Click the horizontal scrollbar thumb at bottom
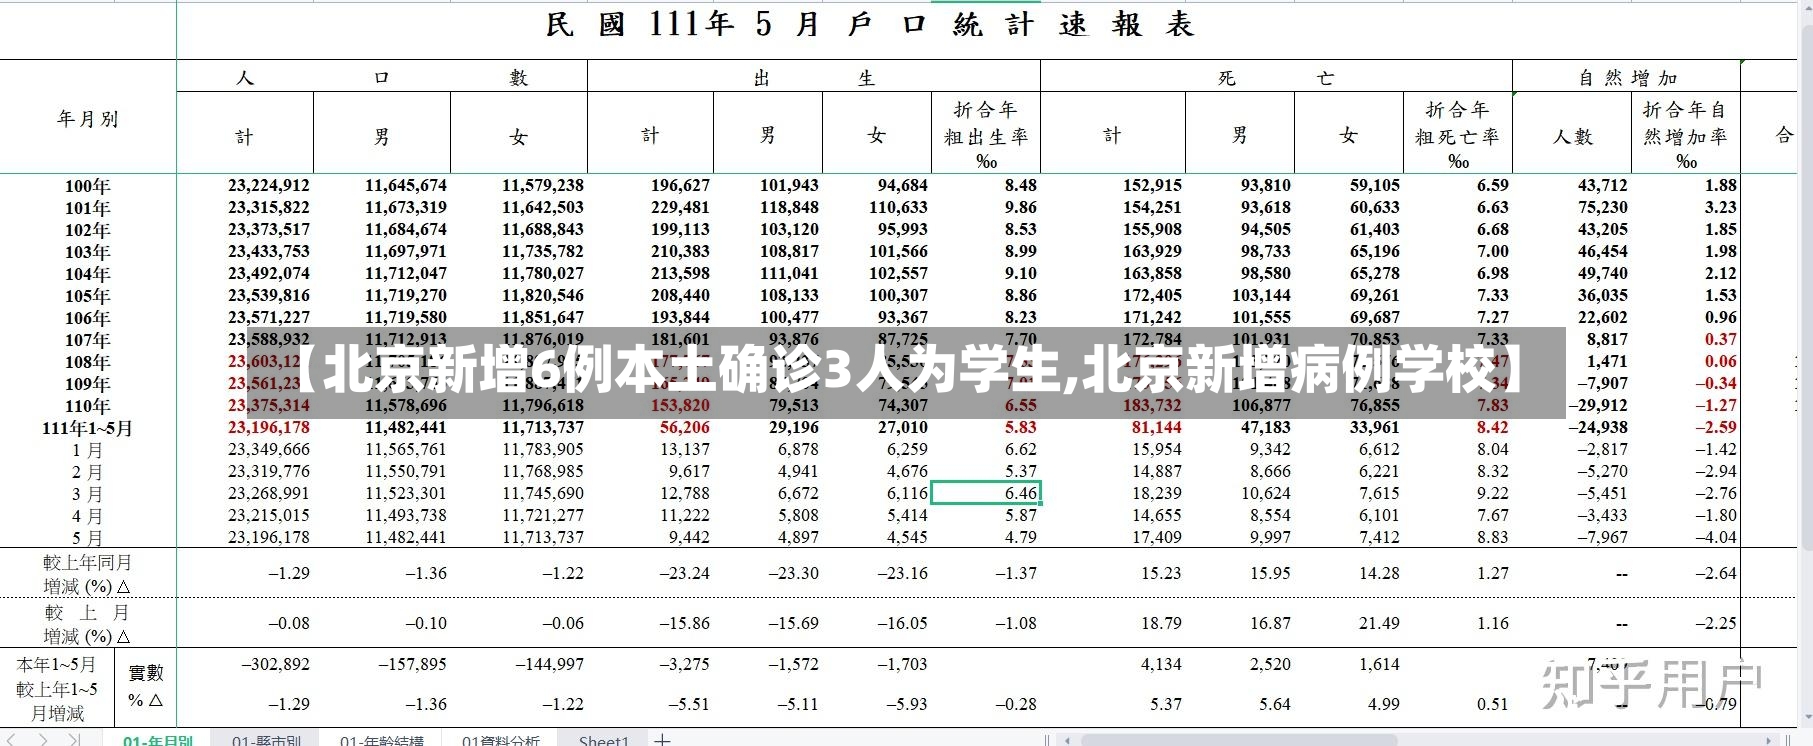 [x=1238, y=741]
